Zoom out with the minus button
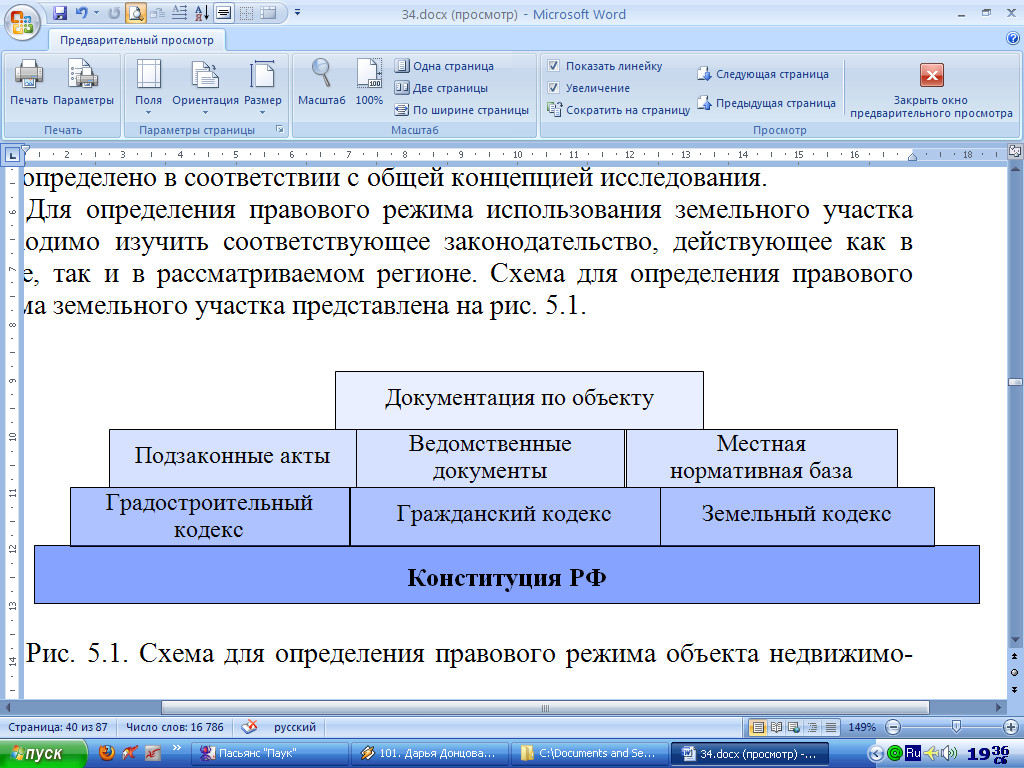 click(x=893, y=727)
